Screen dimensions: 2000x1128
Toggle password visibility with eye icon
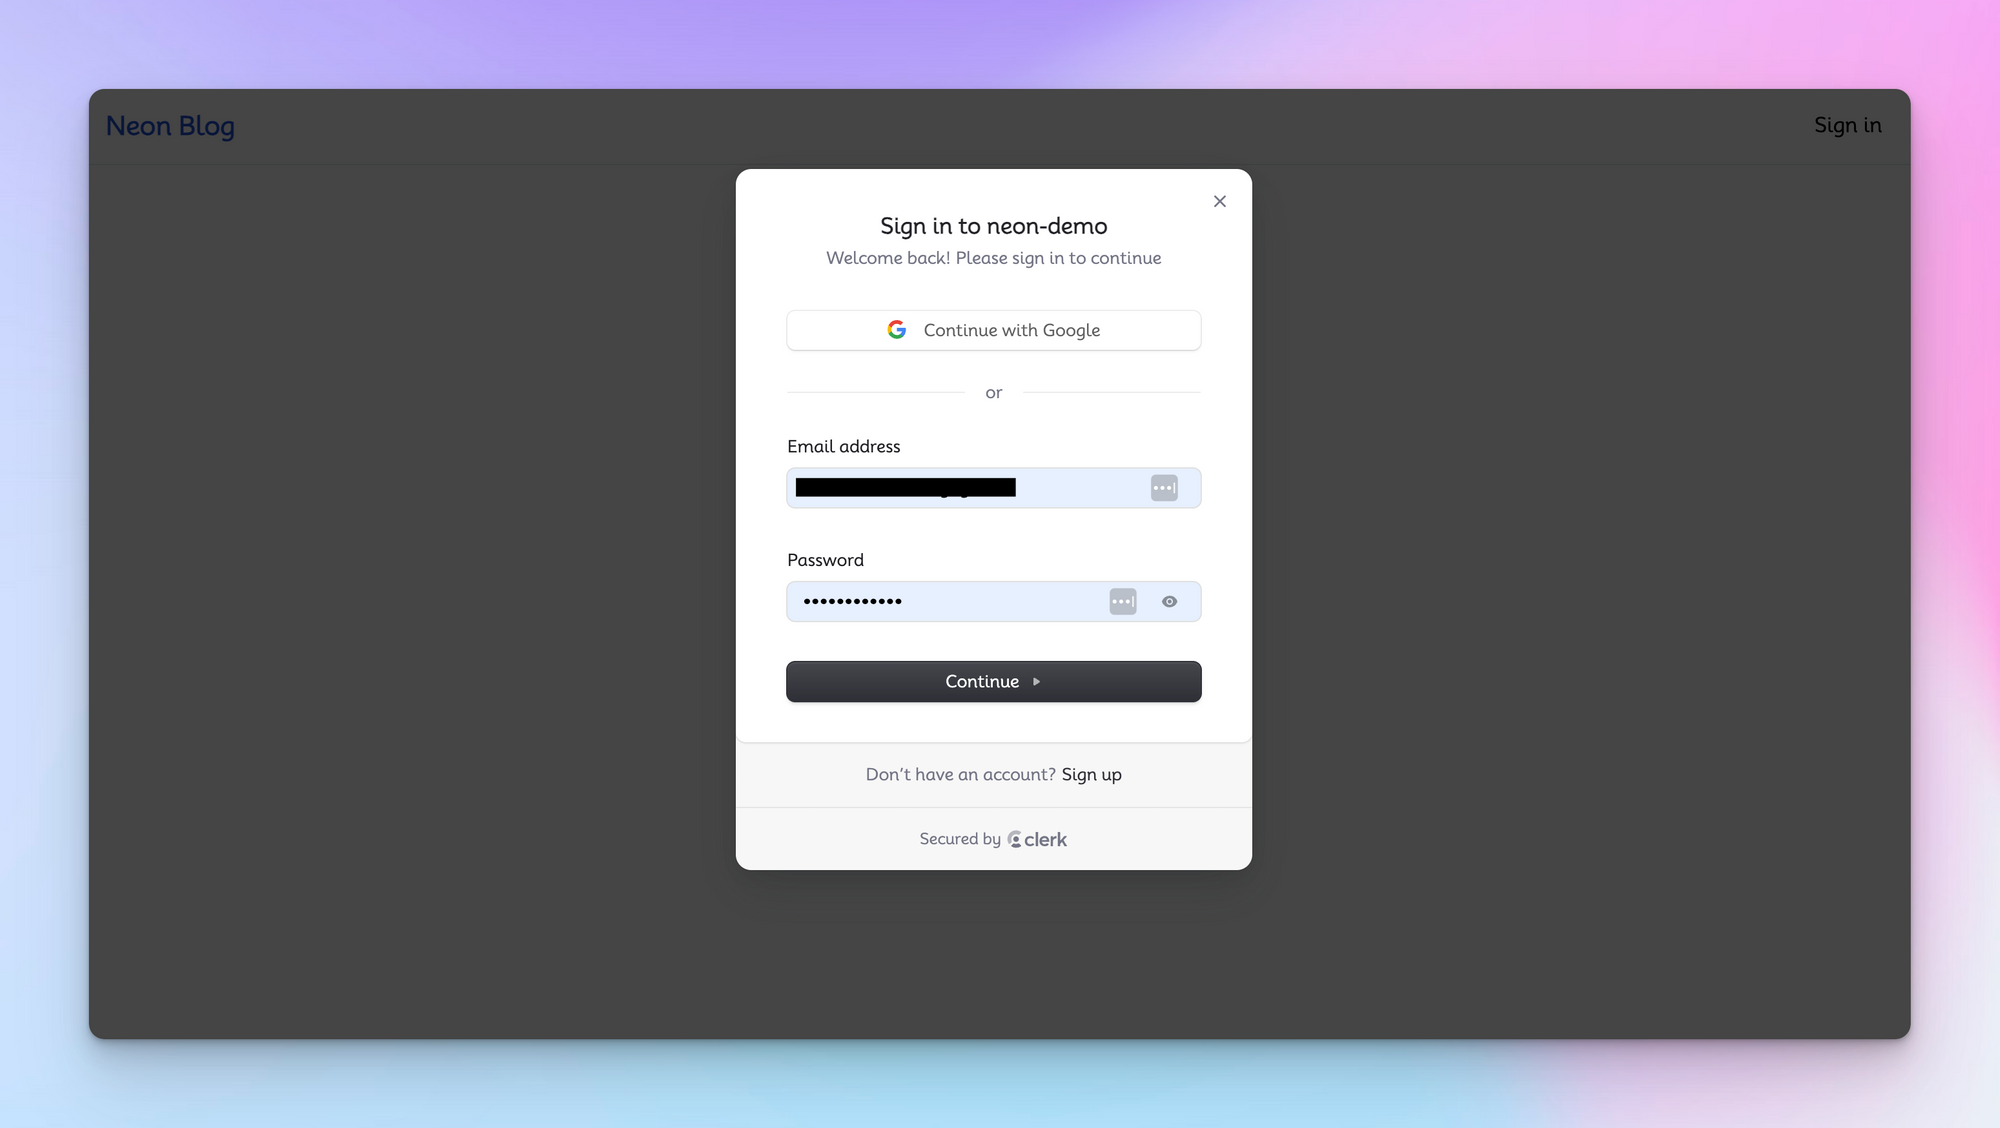1169,602
